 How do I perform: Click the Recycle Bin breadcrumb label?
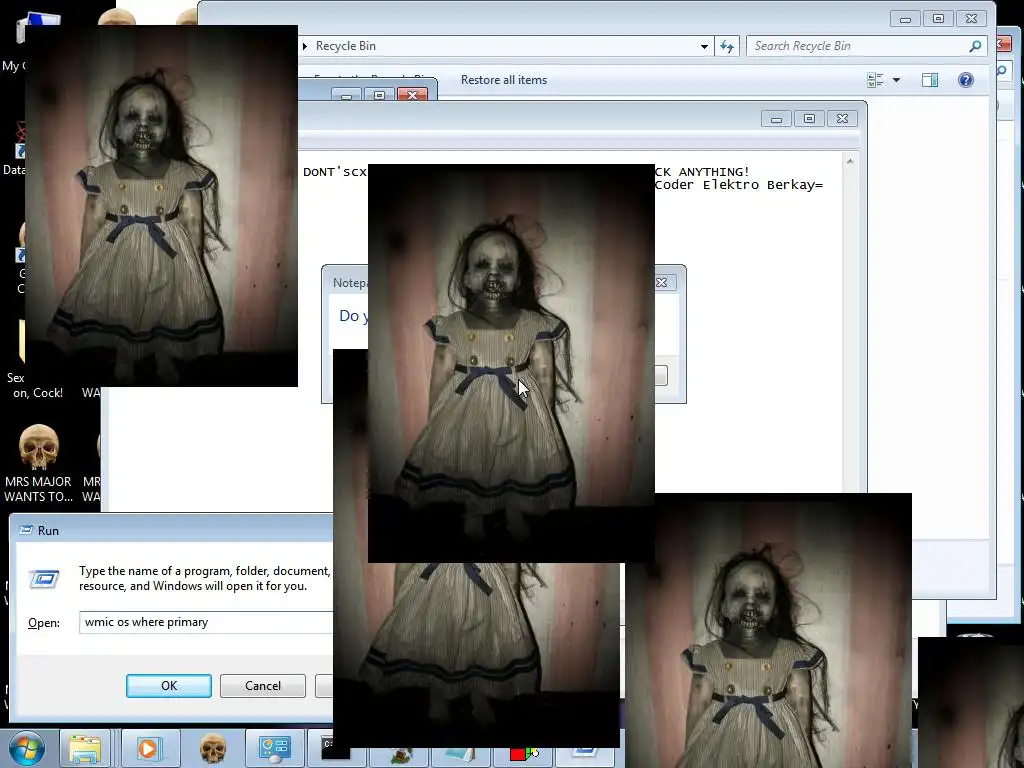(345, 46)
